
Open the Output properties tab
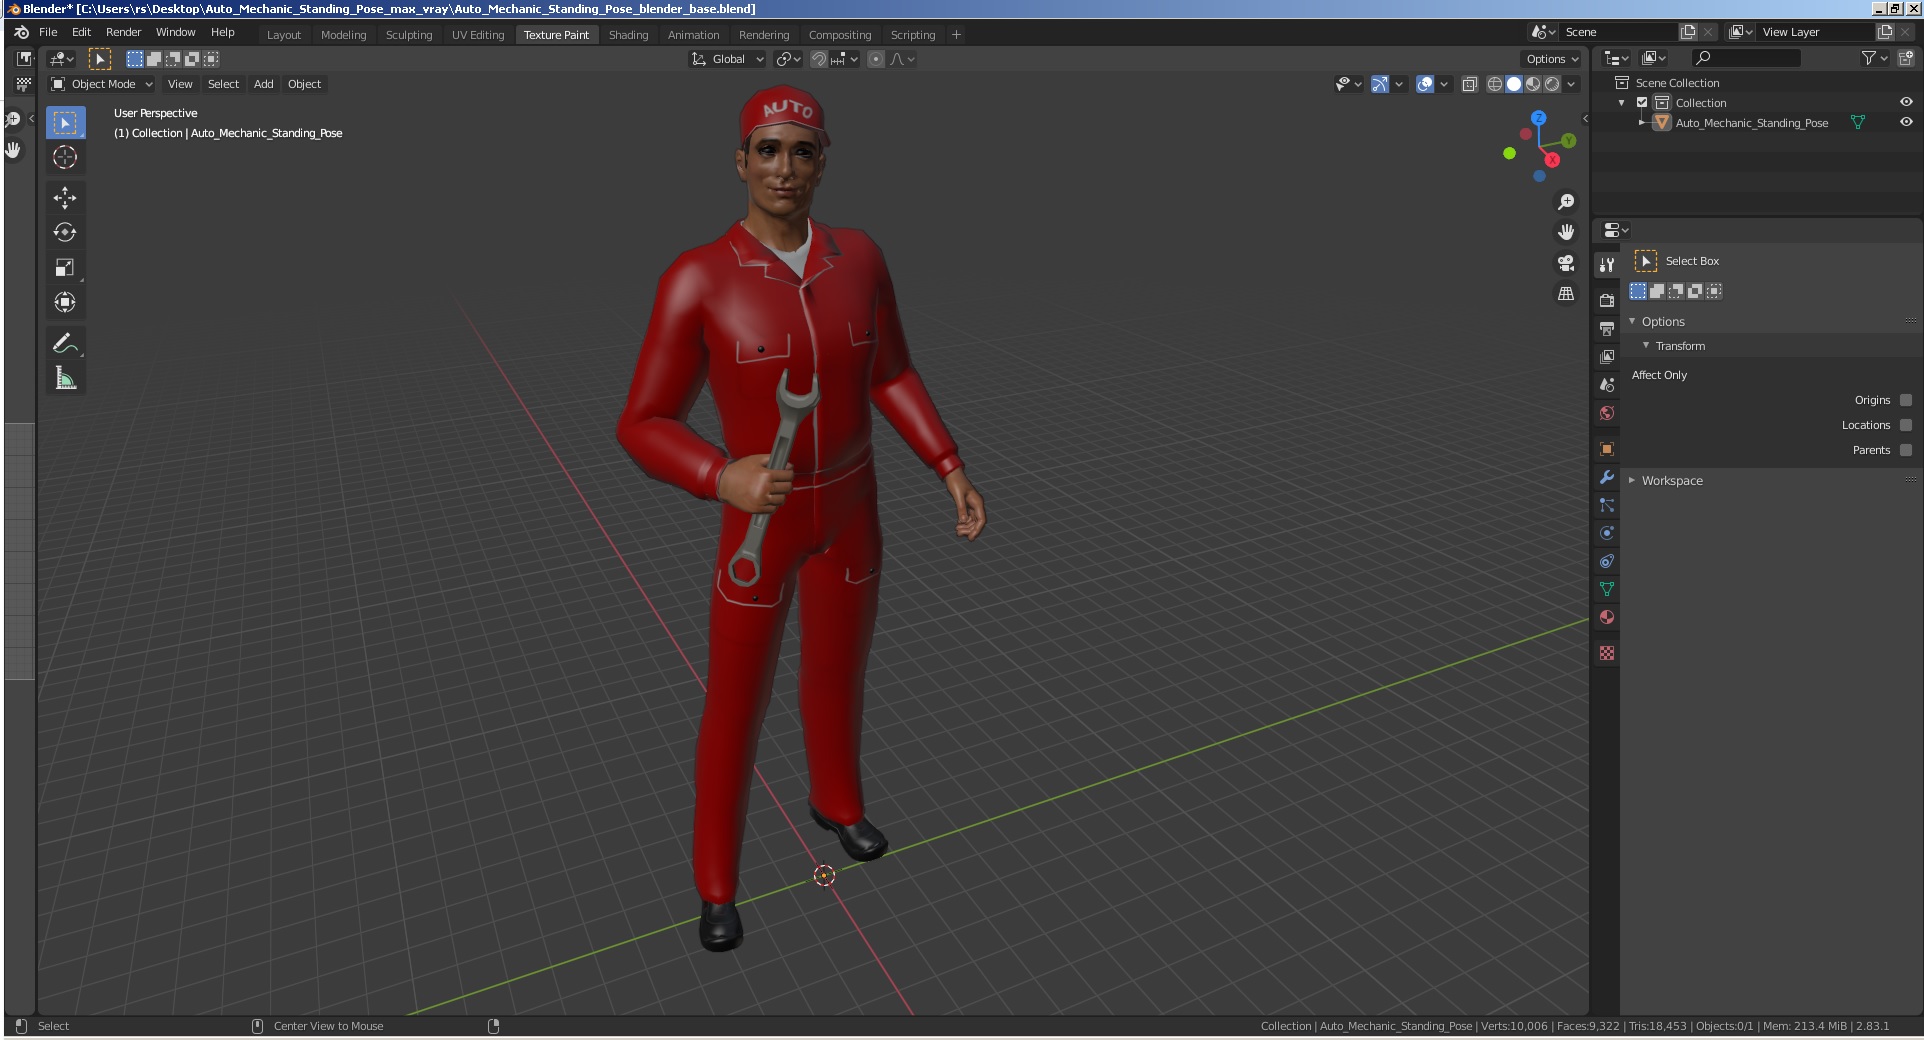click(x=1607, y=328)
